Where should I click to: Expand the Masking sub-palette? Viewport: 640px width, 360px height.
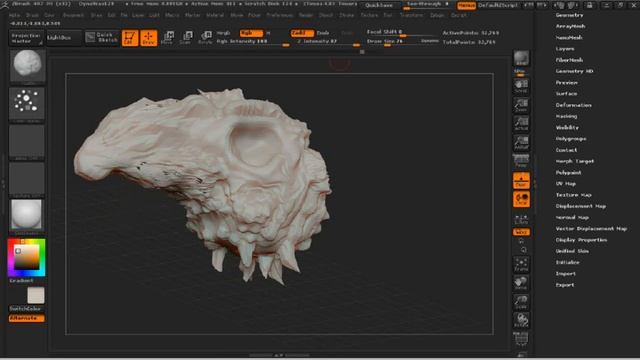click(567, 116)
